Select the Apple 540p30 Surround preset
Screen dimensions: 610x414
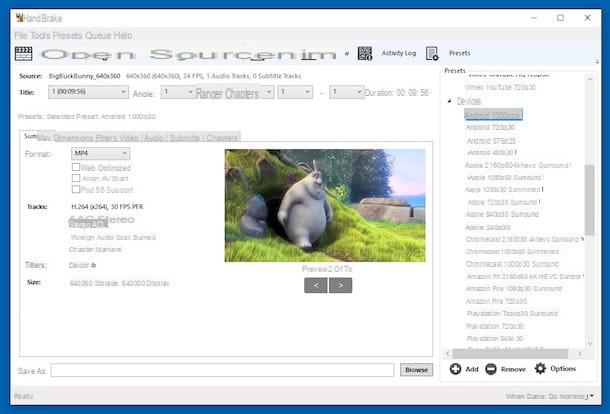pyautogui.click(x=502, y=214)
